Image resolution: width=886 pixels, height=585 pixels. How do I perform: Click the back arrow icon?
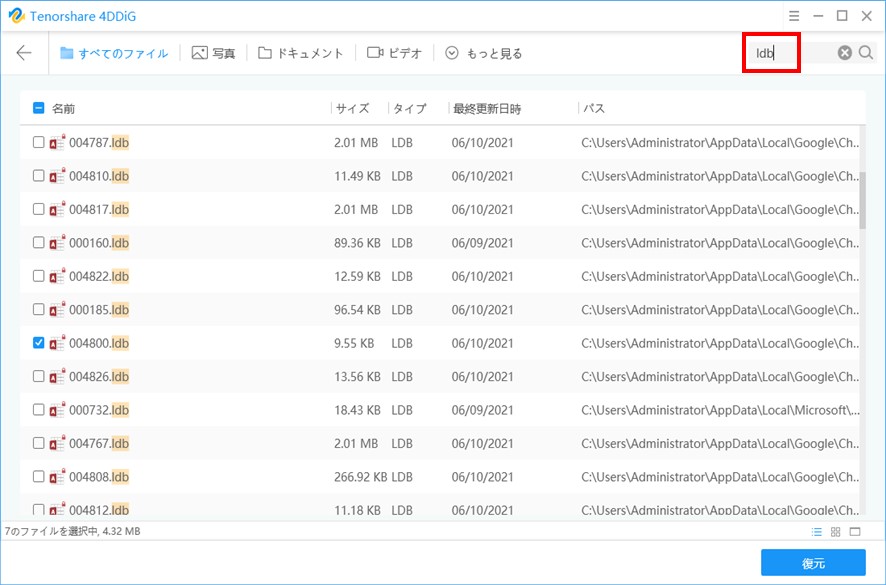(x=24, y=53)
